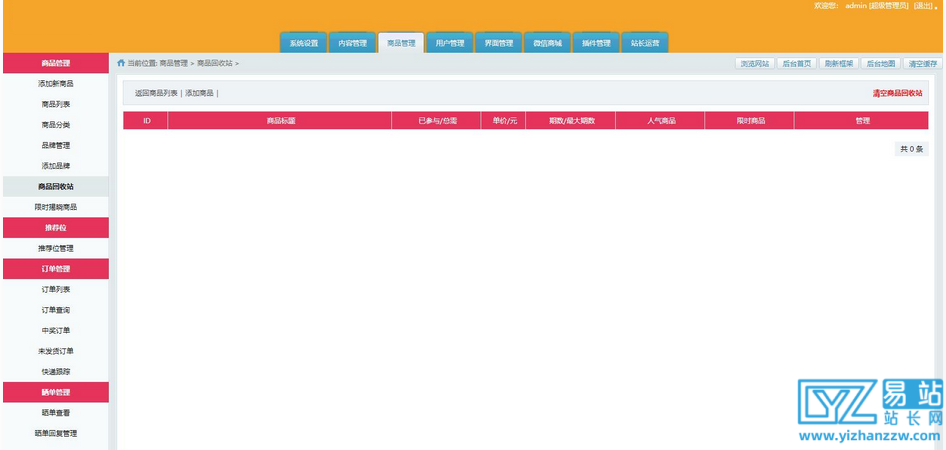
Task: Open the 站长运营 tab
Action: [x=645, y=43]
